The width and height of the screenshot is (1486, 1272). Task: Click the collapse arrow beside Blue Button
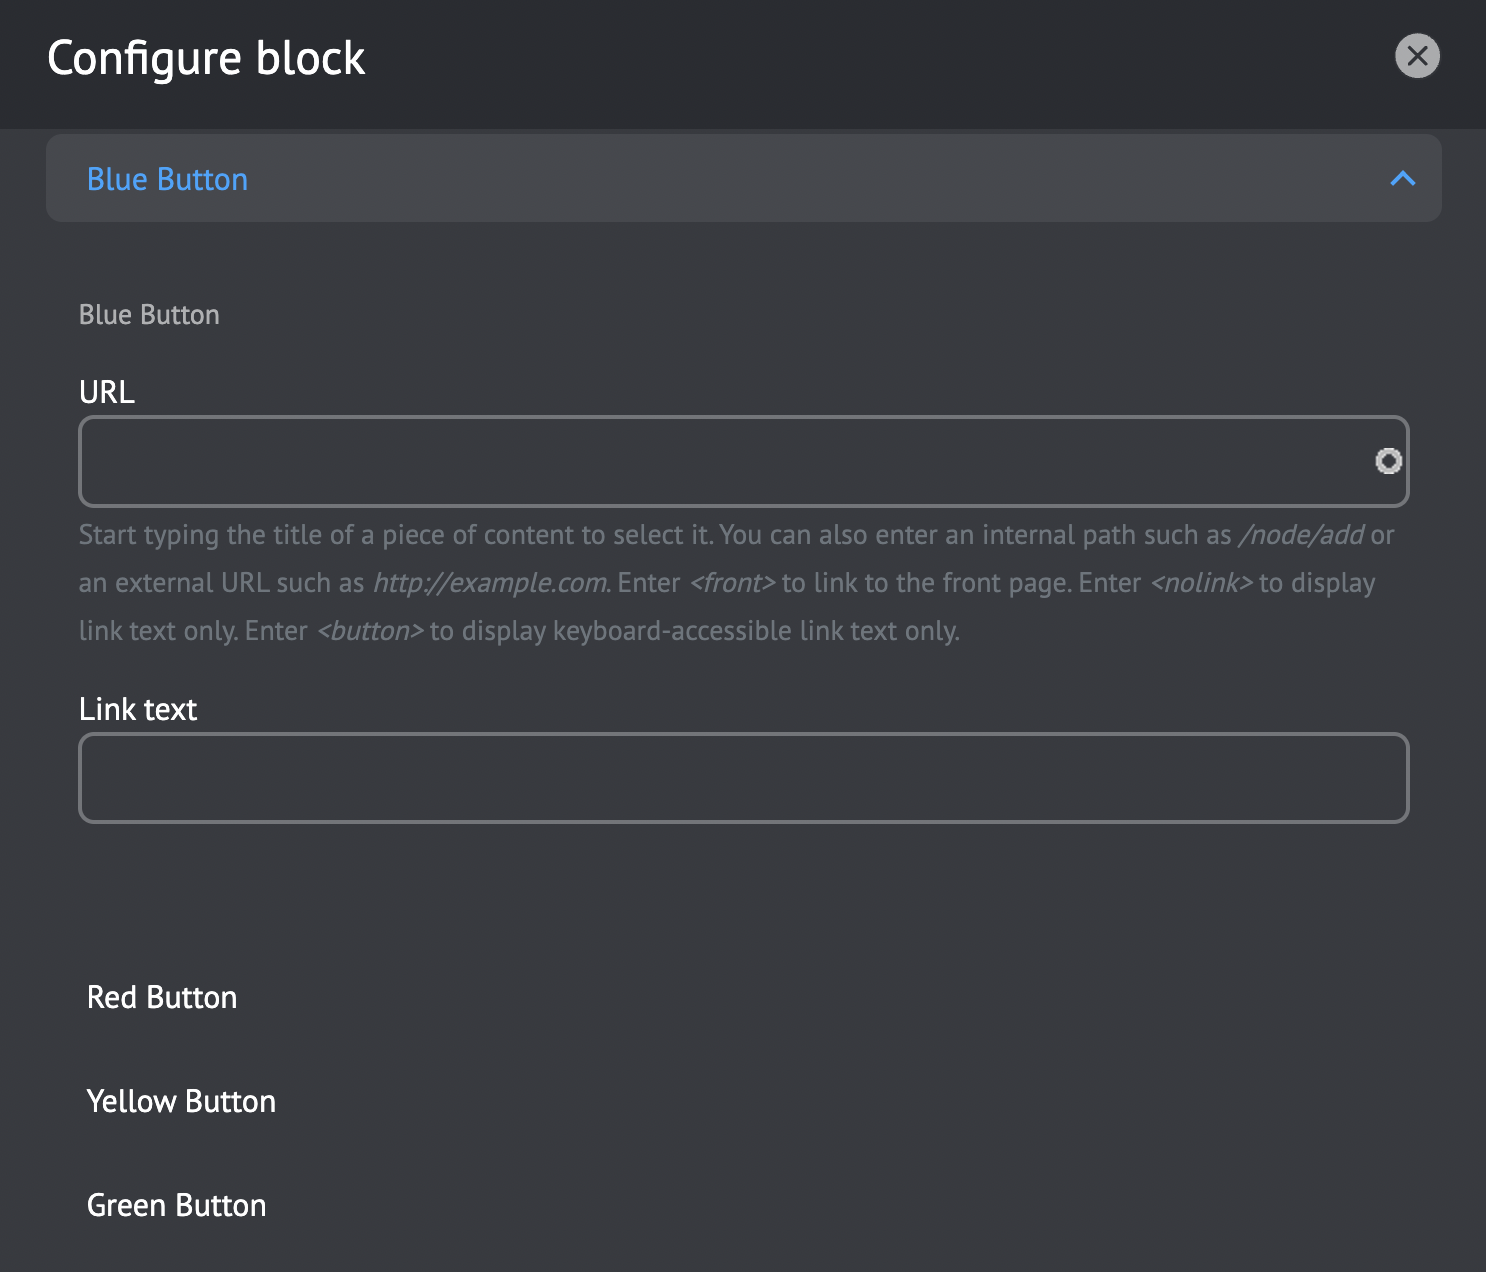click(1403, 179)
